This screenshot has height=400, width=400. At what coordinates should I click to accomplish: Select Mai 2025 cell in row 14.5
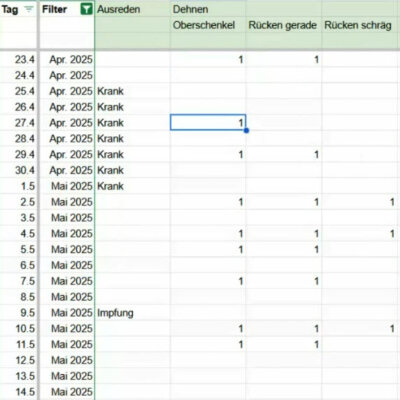(x=67, y=392)
